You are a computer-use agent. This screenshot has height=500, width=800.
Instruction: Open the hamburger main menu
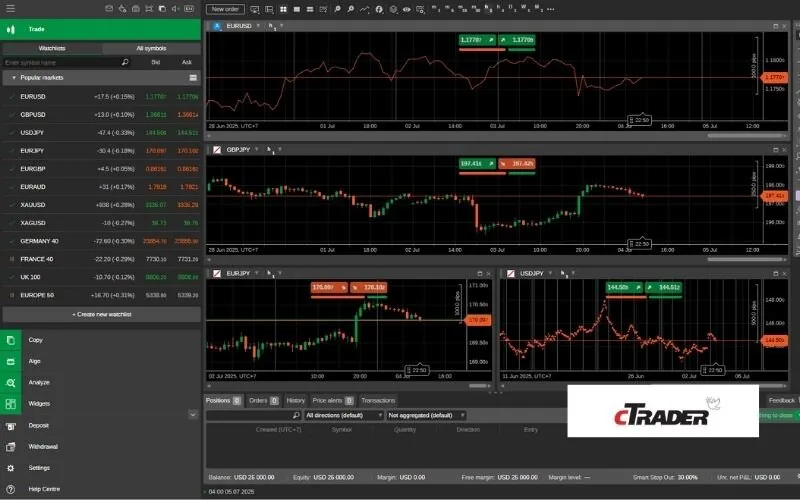(10, 9)
